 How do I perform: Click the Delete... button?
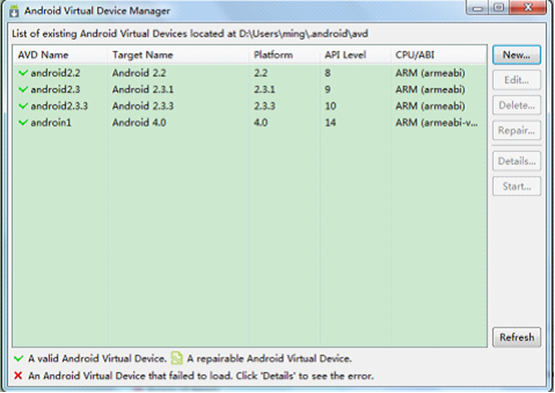pyautogui.click(x=516, y=105)
